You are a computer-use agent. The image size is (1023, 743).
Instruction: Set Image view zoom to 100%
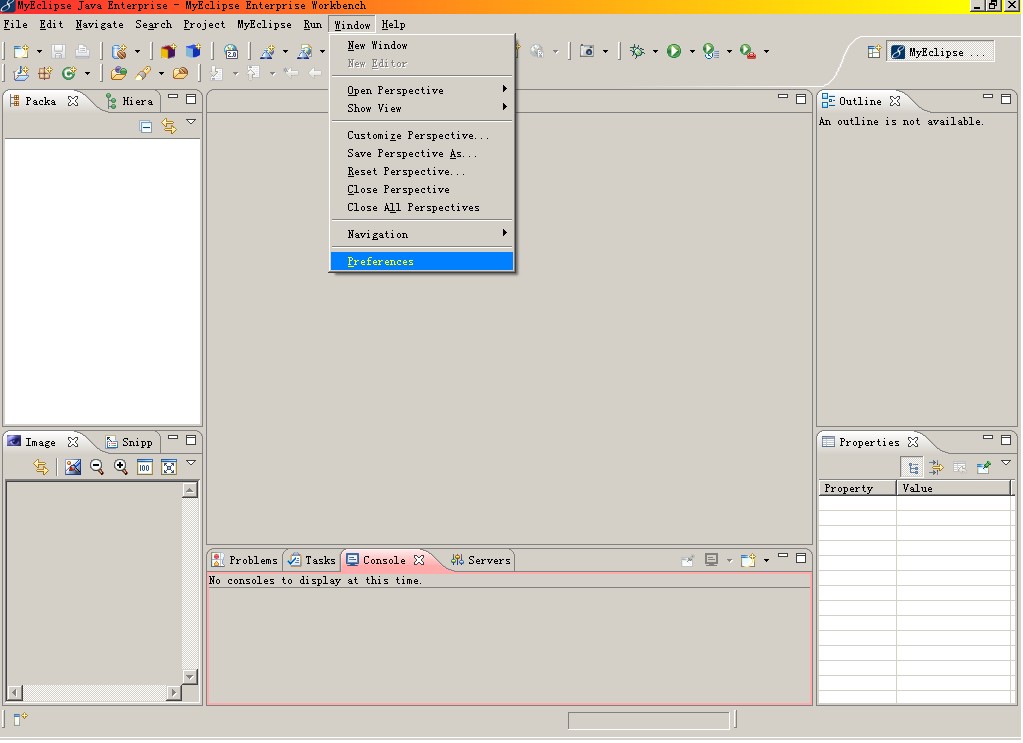(x=144, y=466)
